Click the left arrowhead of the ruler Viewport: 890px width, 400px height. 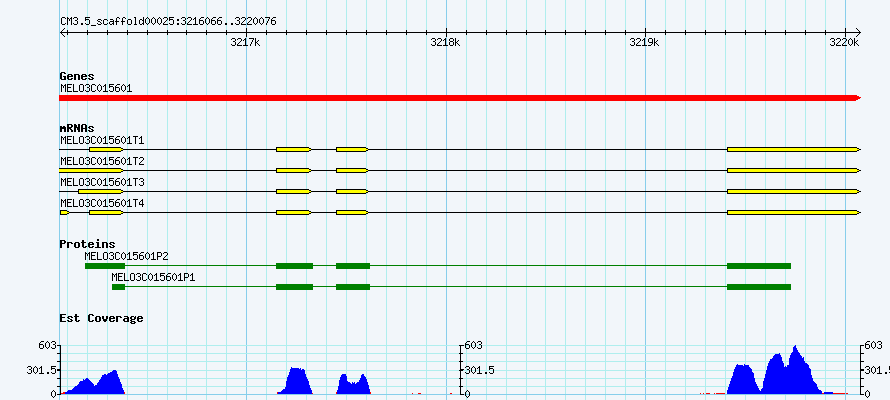(x=63, y=32)
